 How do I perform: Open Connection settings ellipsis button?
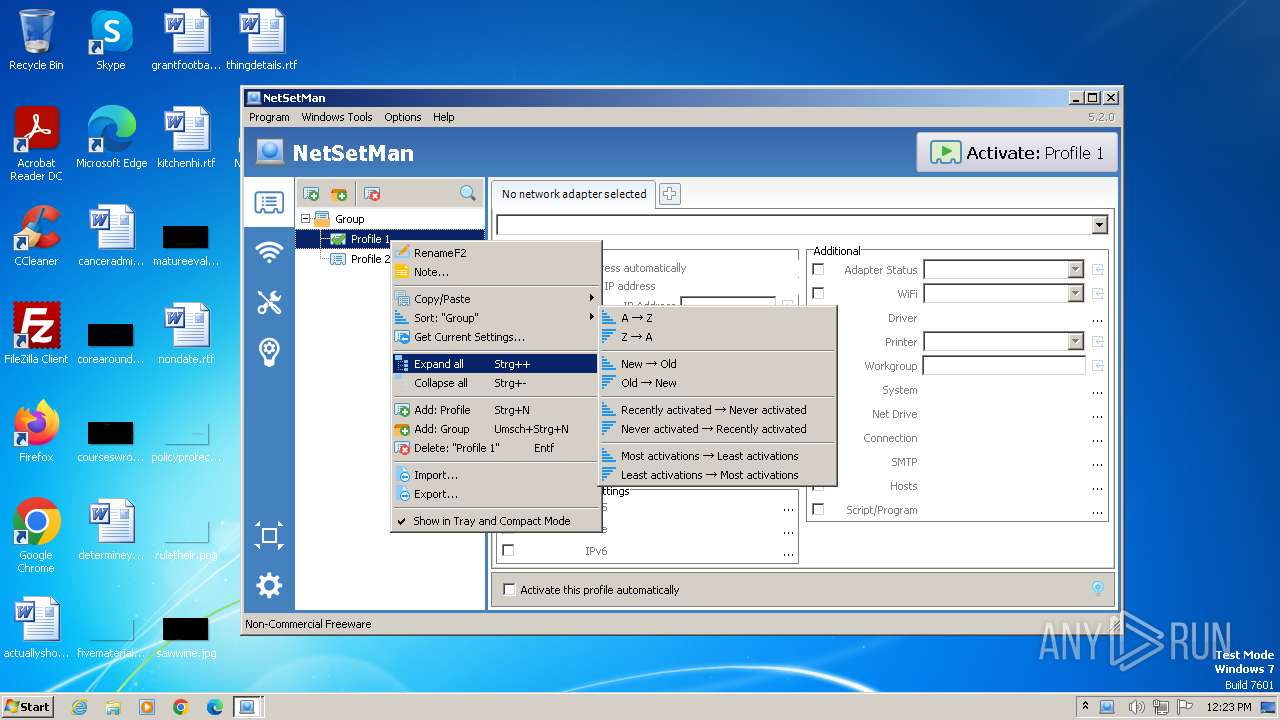coord(1097,440)
